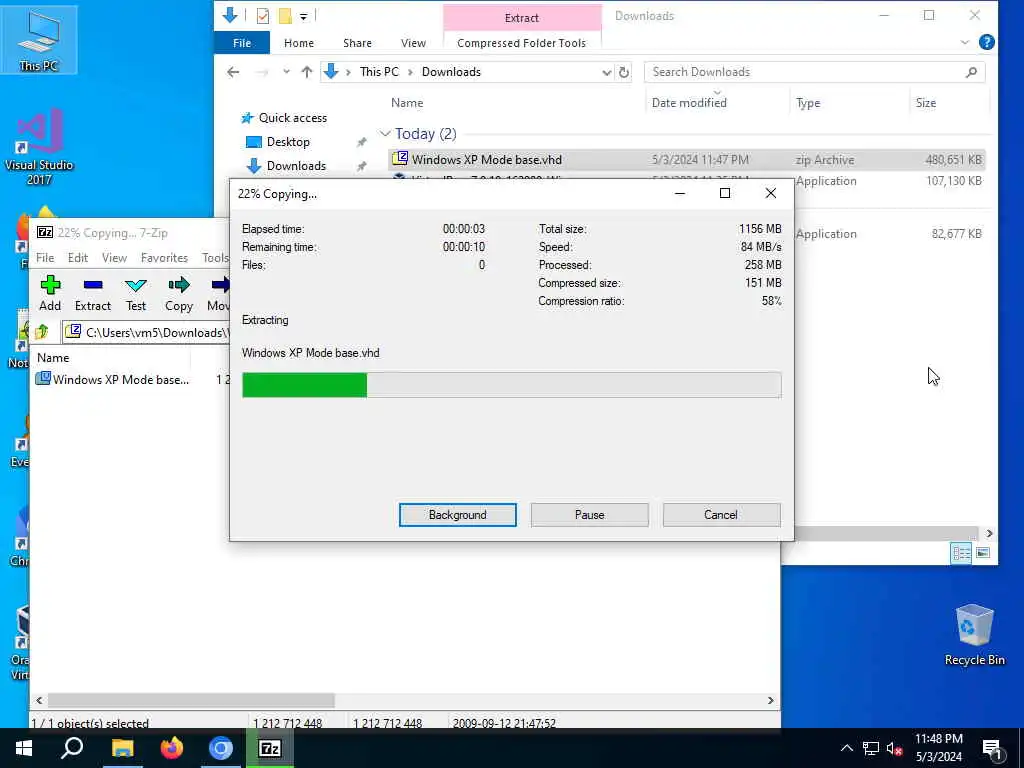Click the Extract toolbar icon in 7-Zip
The height and width of the screenshot is (768, 1024).
93,293
